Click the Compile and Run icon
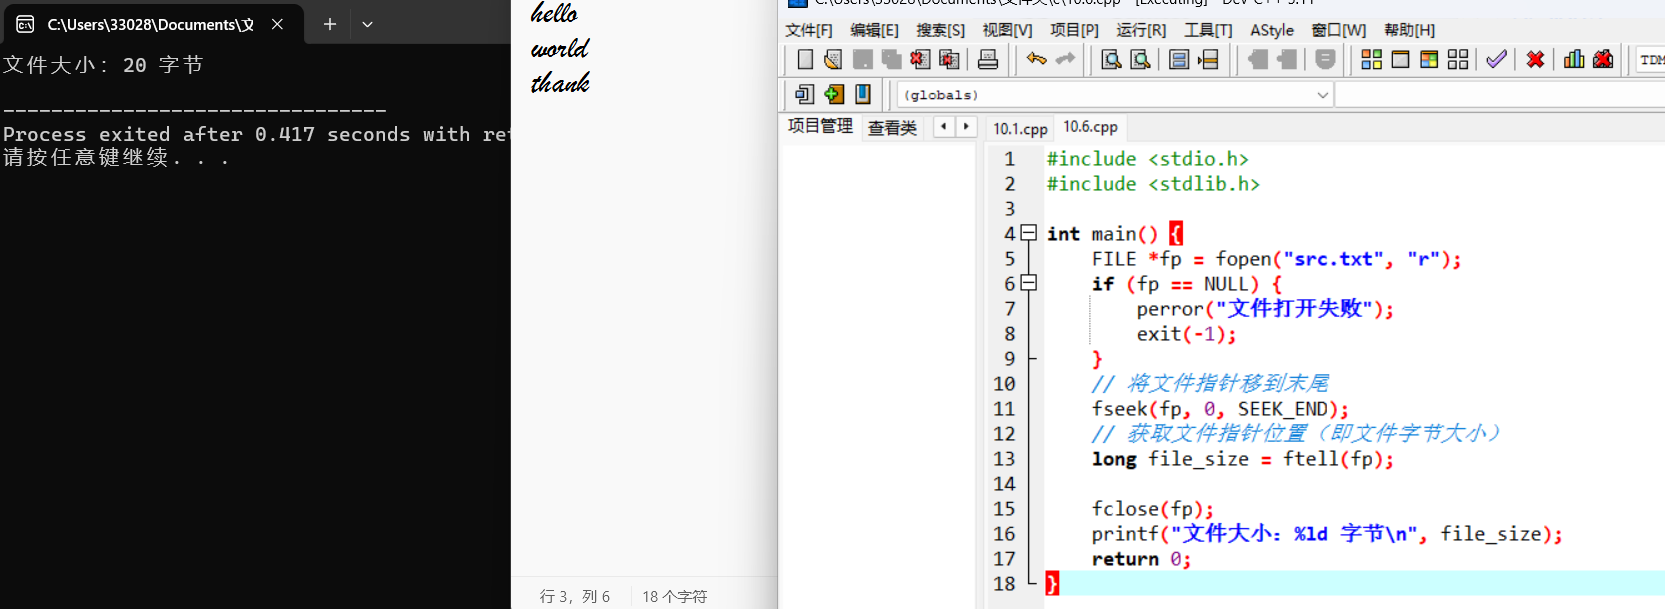The image size is (1665, 609). click(x=1429, y=60)
